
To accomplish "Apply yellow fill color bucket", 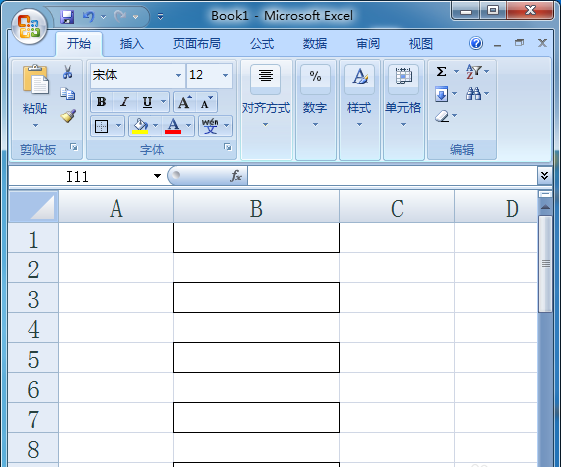I will [x=140, y=126].
